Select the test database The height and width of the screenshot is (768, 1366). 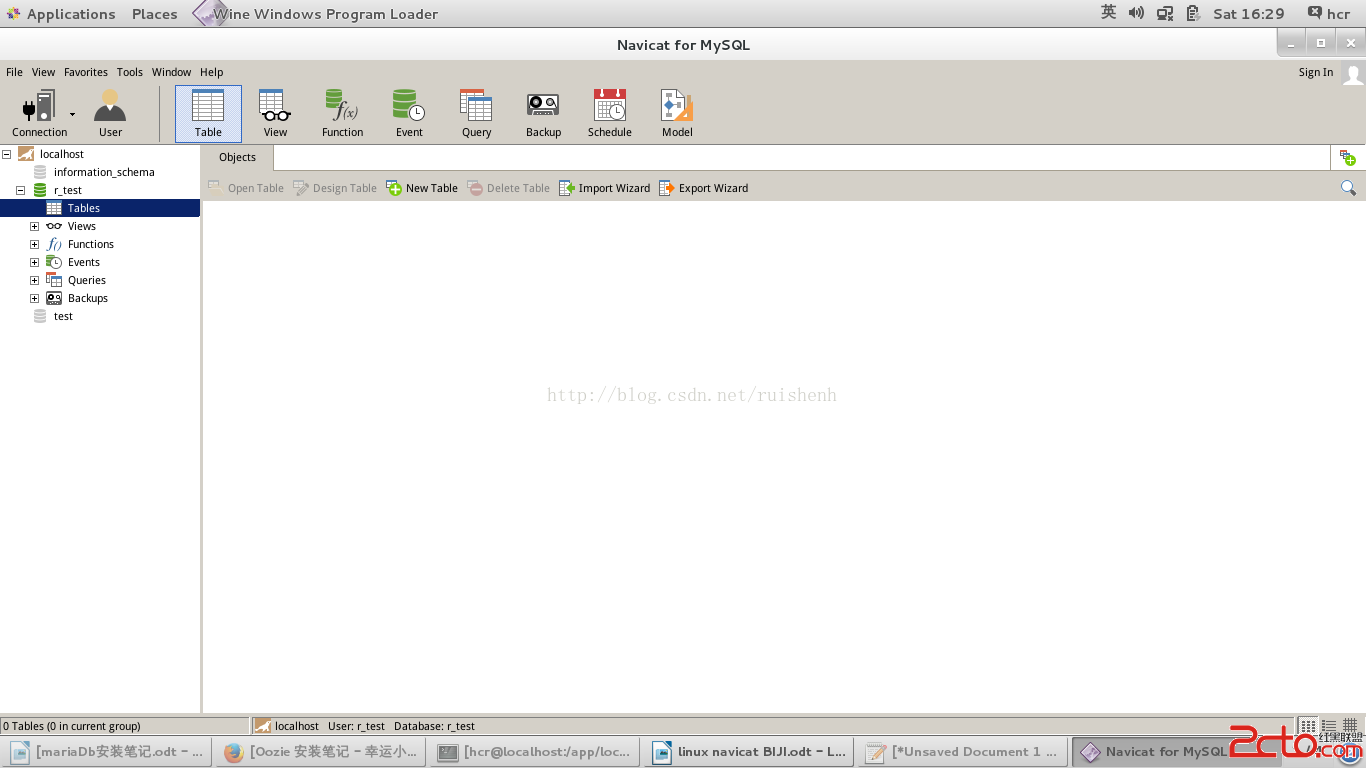pos(63,316)
